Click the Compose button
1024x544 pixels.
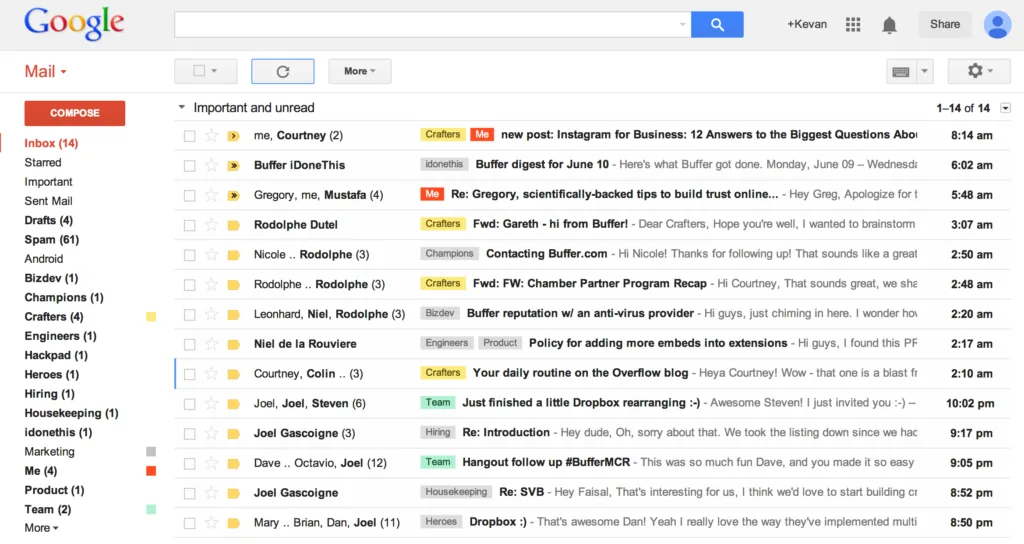point(74,113)
